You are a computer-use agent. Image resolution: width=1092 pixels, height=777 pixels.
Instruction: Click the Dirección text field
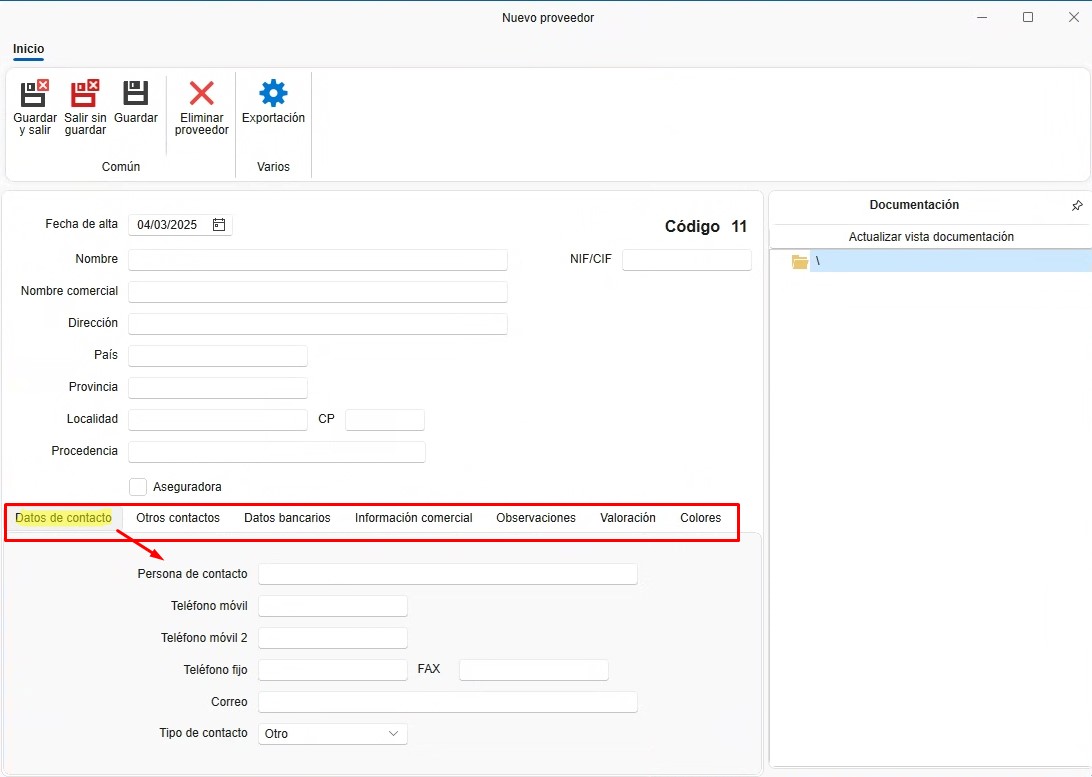(x=318, y=324)
